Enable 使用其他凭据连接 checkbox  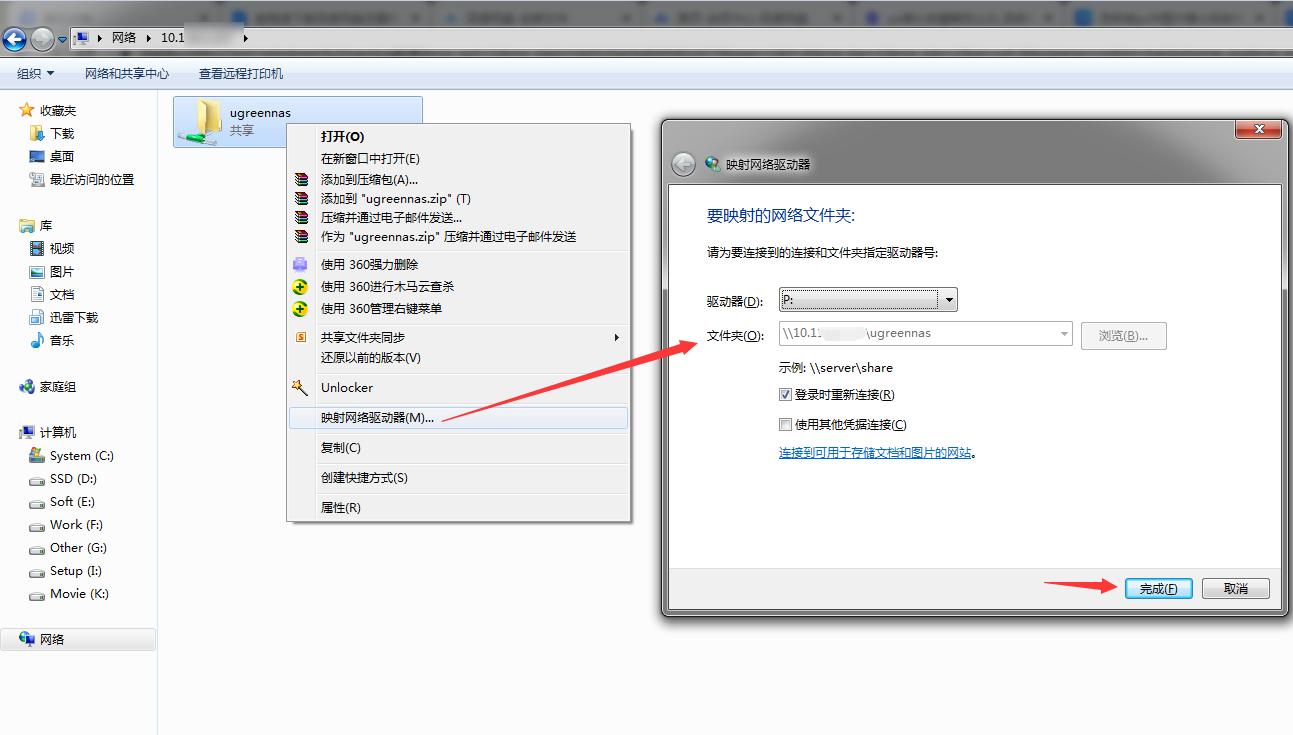[x=785, y=424]
